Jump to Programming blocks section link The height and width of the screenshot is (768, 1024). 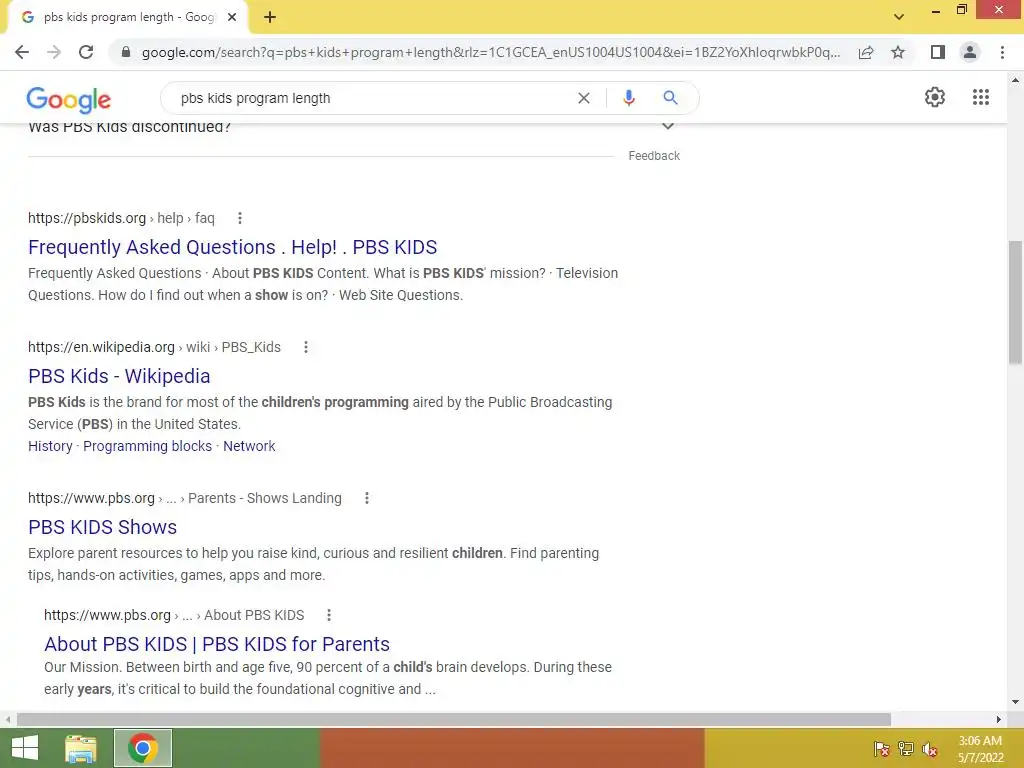coord(148,446)
